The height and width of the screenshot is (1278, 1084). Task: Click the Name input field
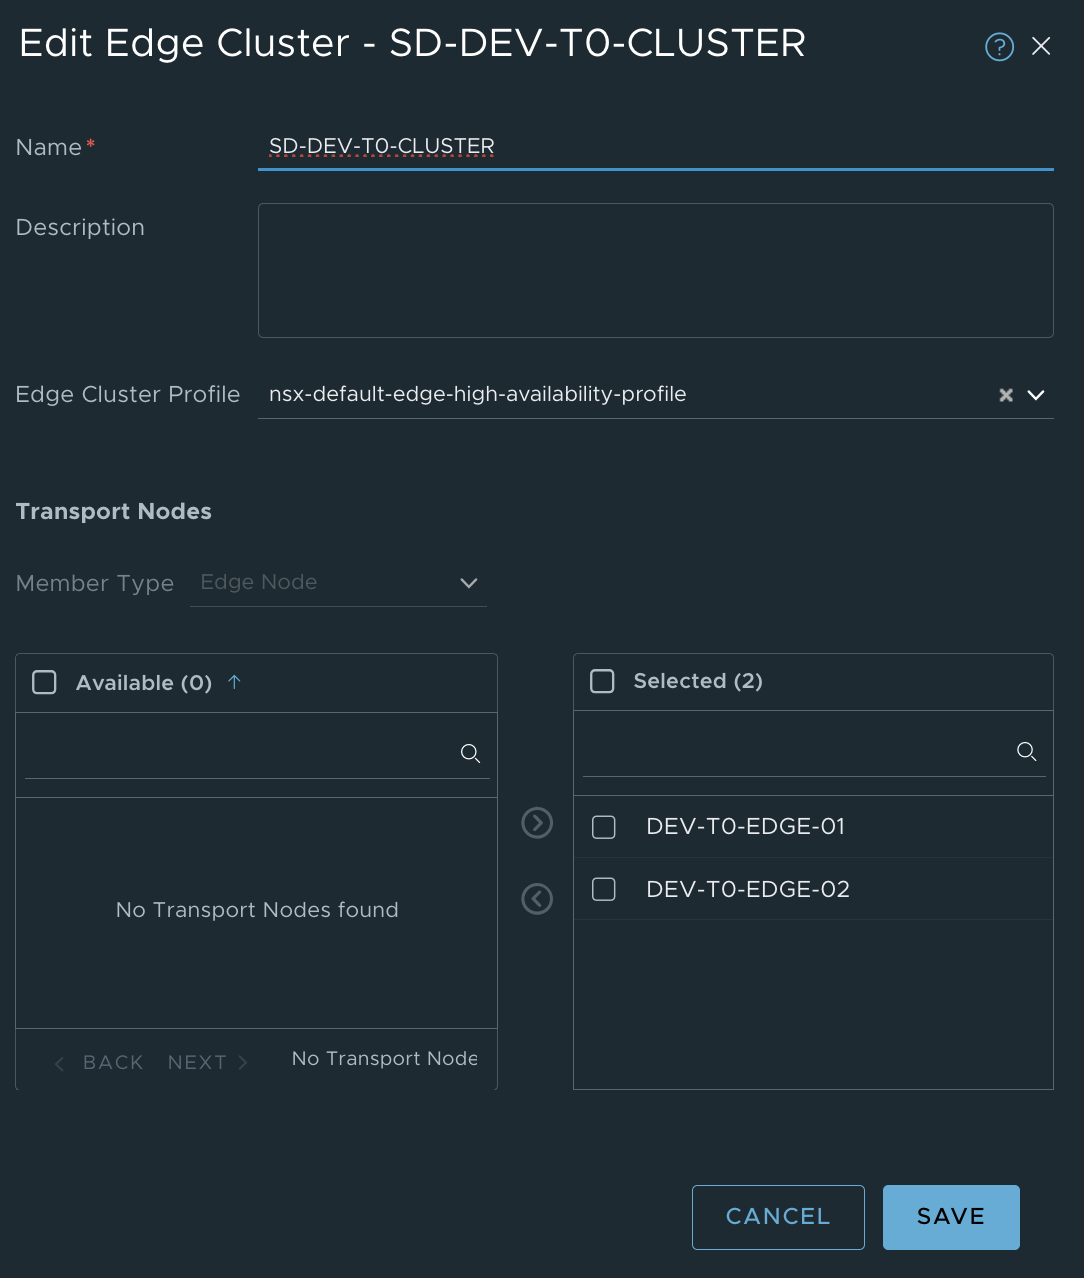tap(655, 147)
